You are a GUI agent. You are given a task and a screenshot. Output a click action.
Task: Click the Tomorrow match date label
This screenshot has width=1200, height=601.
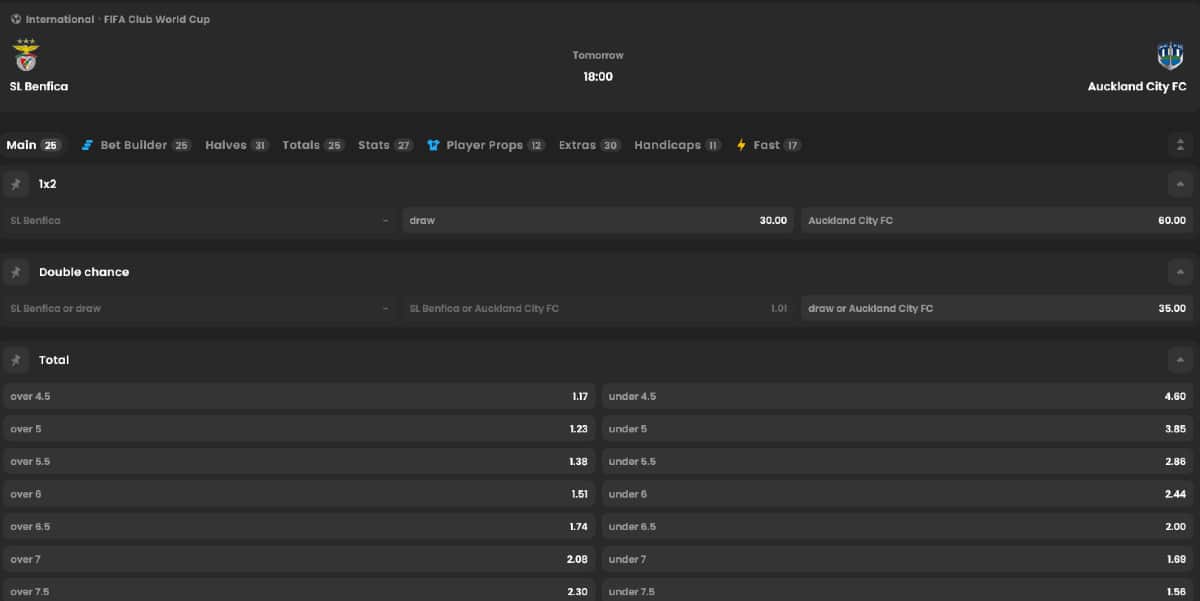[x=598, y=55]
